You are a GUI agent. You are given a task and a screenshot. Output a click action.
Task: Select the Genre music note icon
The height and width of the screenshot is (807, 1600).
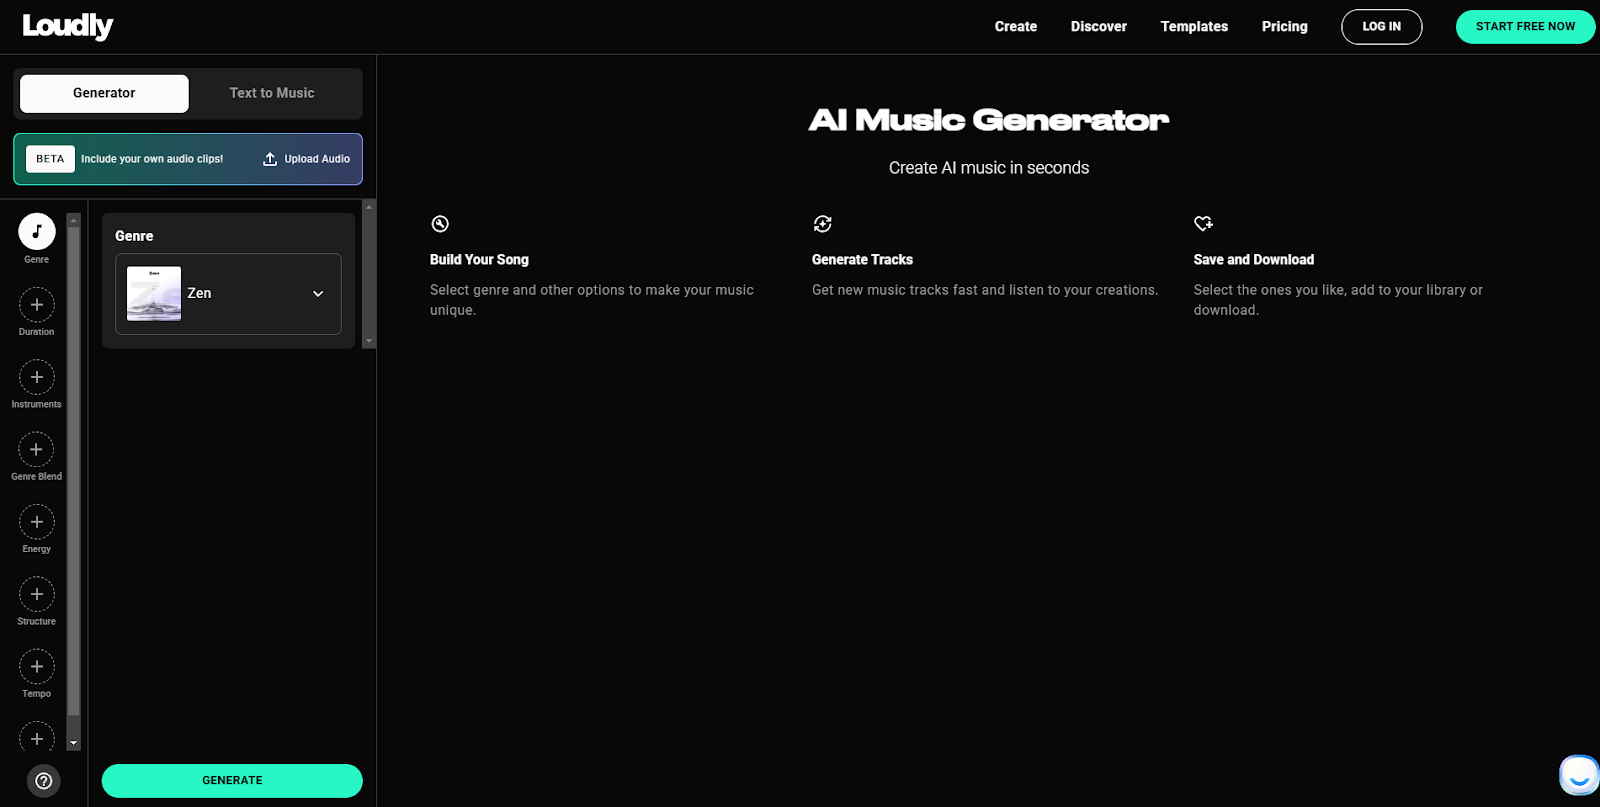click(37, 231)
